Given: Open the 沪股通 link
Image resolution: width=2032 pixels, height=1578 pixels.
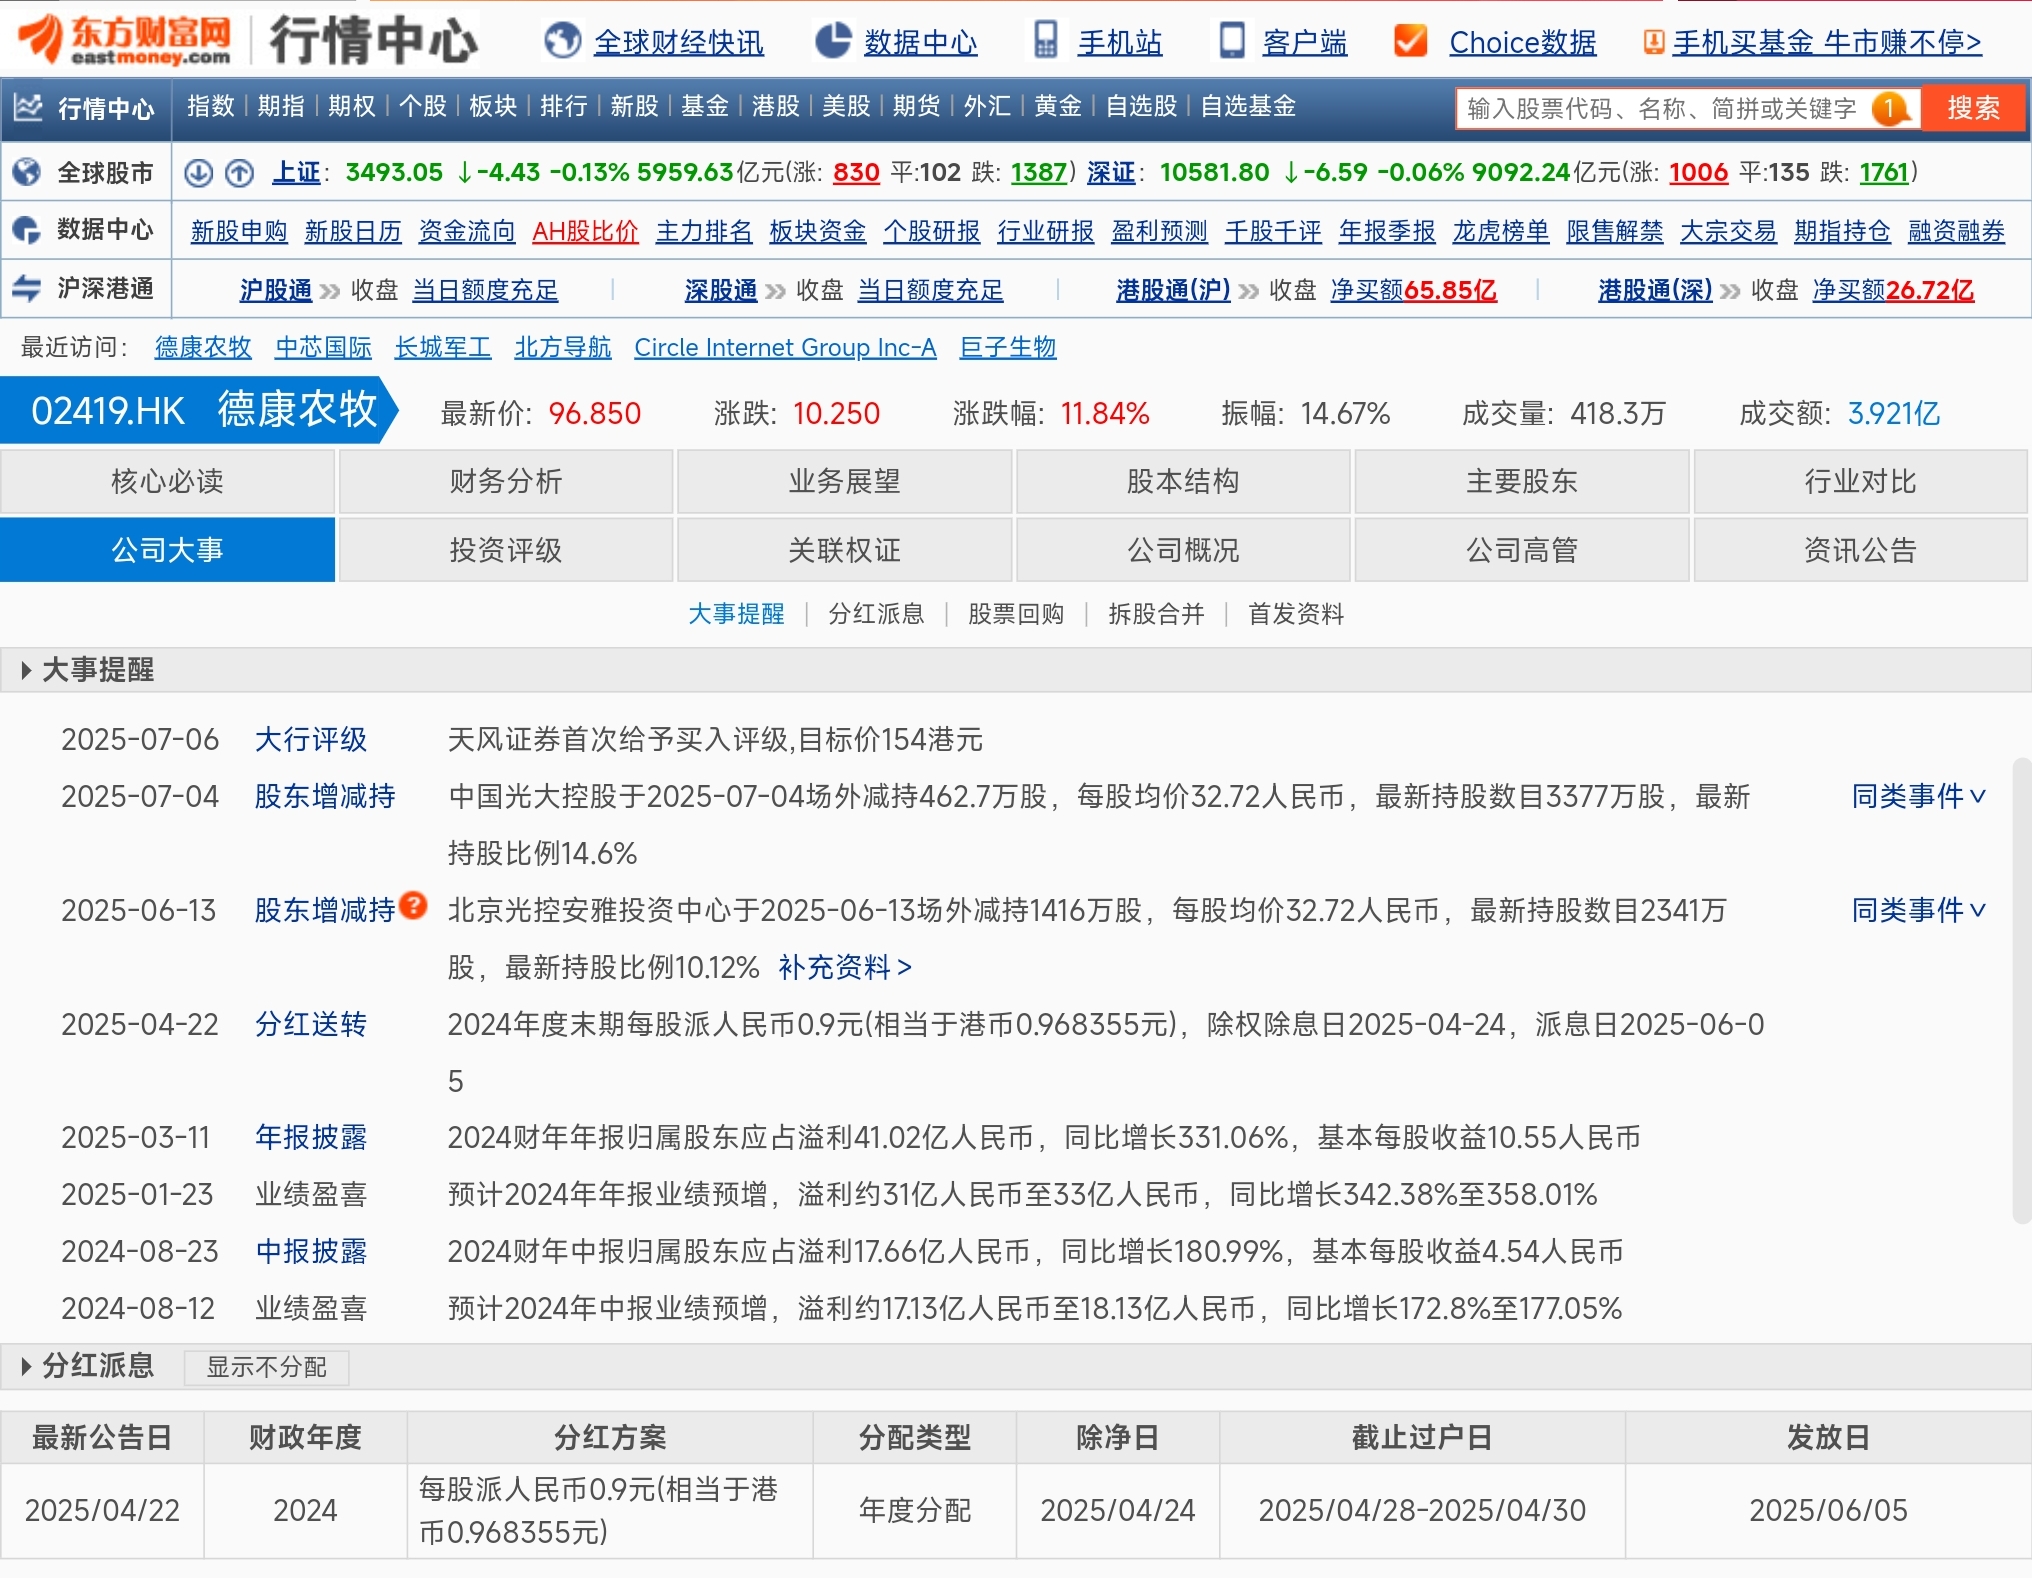Looking at the screenshot, I should (x=276, y=290).
